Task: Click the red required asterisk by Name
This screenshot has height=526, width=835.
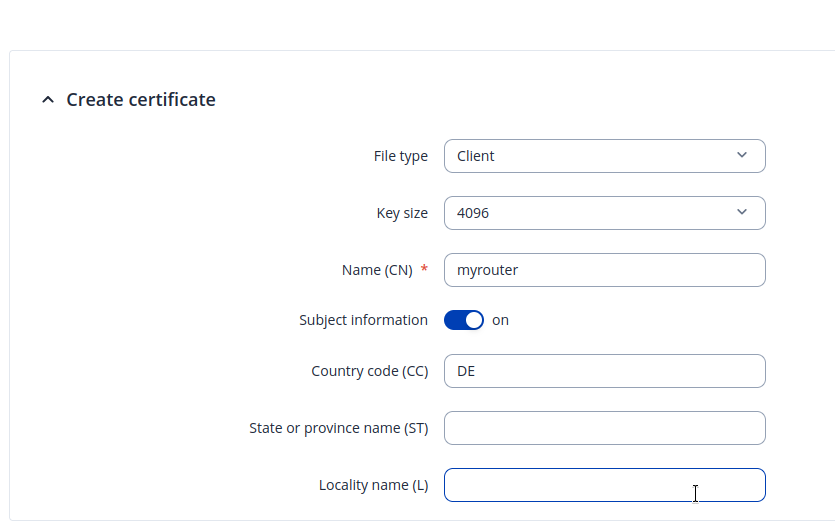Action: (x=424, y=269)
